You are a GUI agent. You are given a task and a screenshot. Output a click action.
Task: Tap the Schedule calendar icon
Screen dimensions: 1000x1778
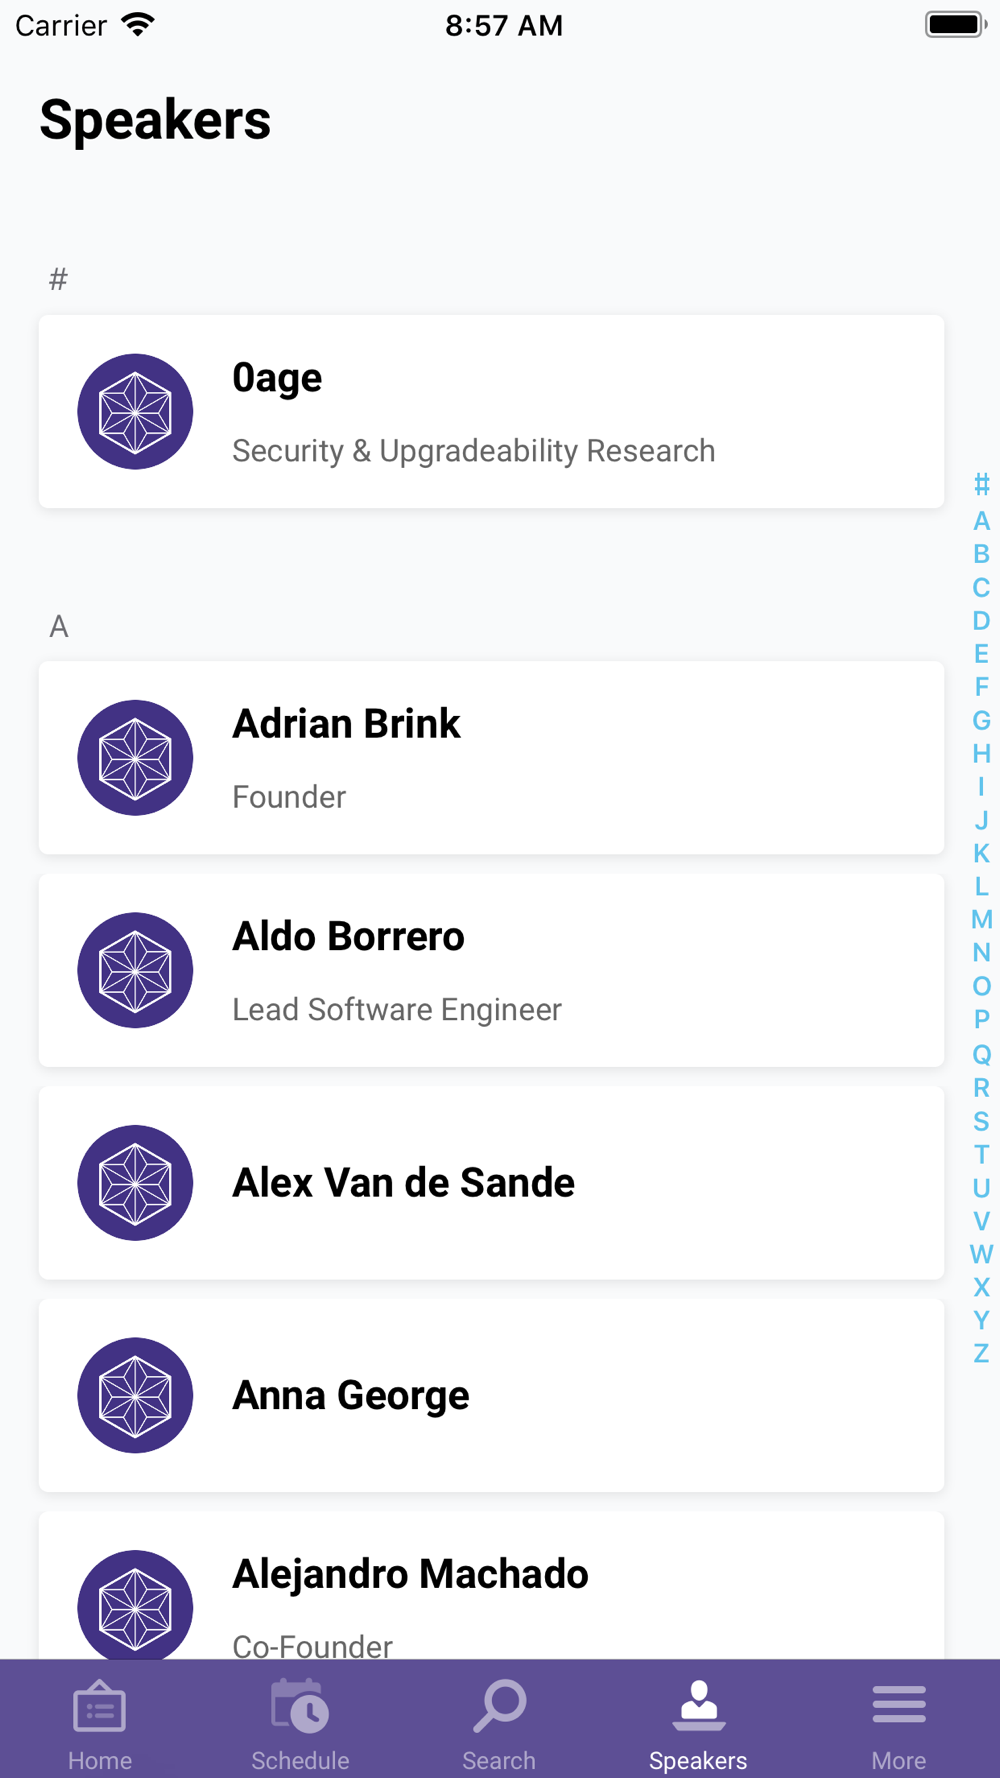coord(299,1707)
